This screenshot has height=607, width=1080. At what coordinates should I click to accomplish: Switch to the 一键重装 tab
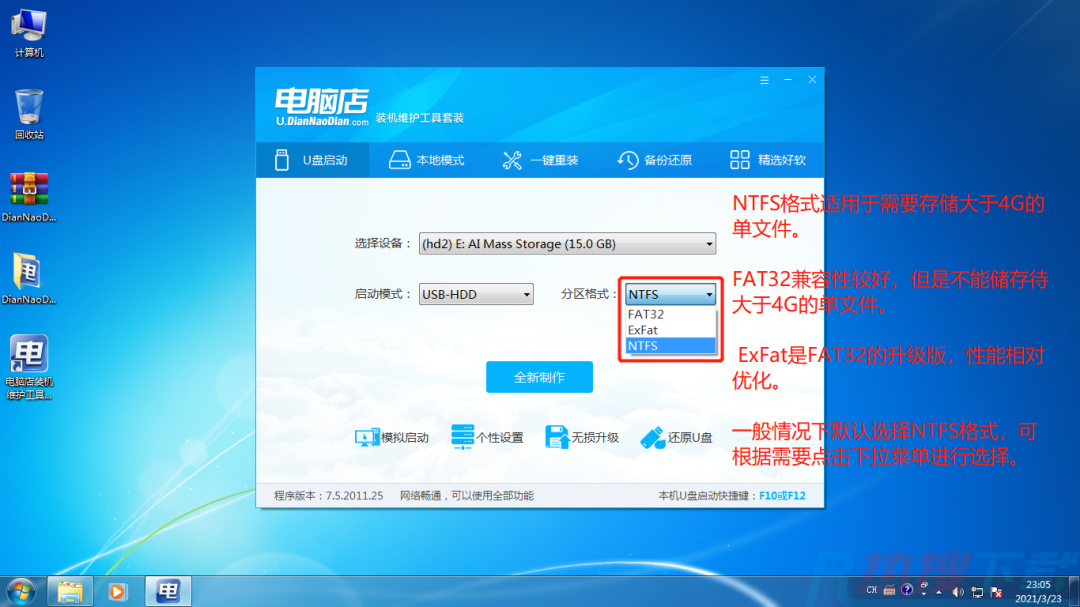tap(540, 160)
